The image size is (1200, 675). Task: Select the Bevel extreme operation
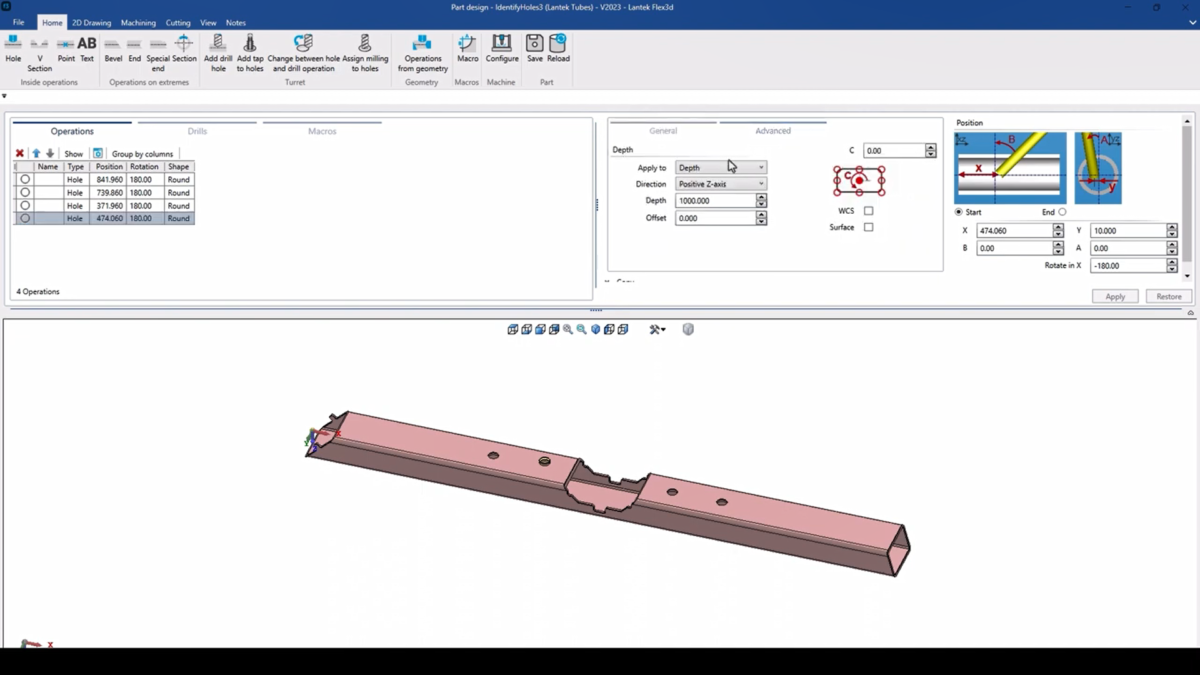pyautogui.click(x=113, y=50)
